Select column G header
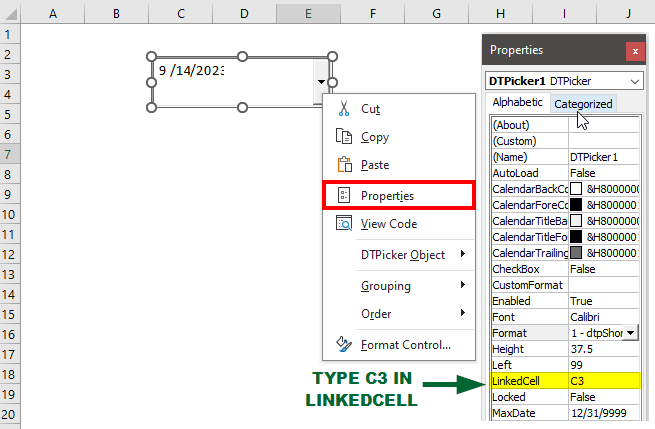 437,14
